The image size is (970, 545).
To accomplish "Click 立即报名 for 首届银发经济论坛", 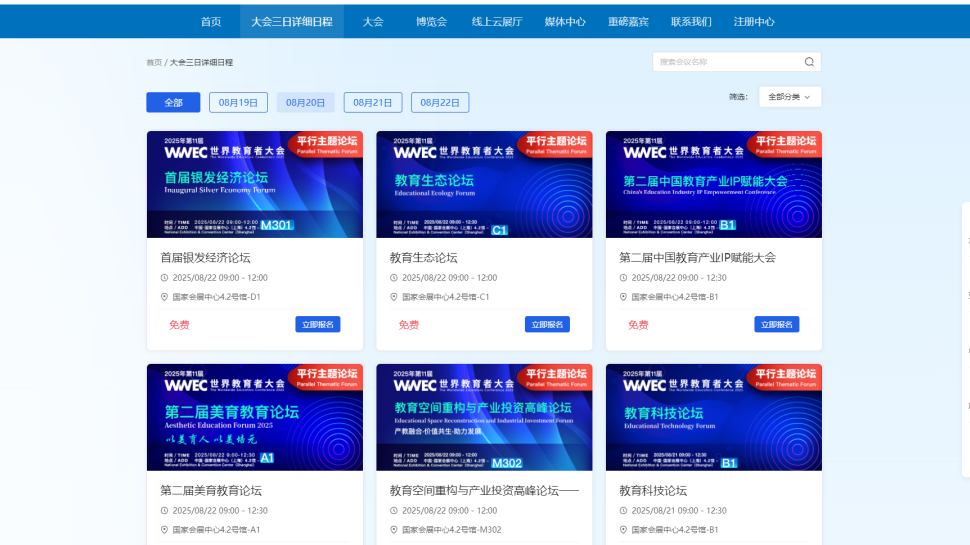I will point(318,324).
